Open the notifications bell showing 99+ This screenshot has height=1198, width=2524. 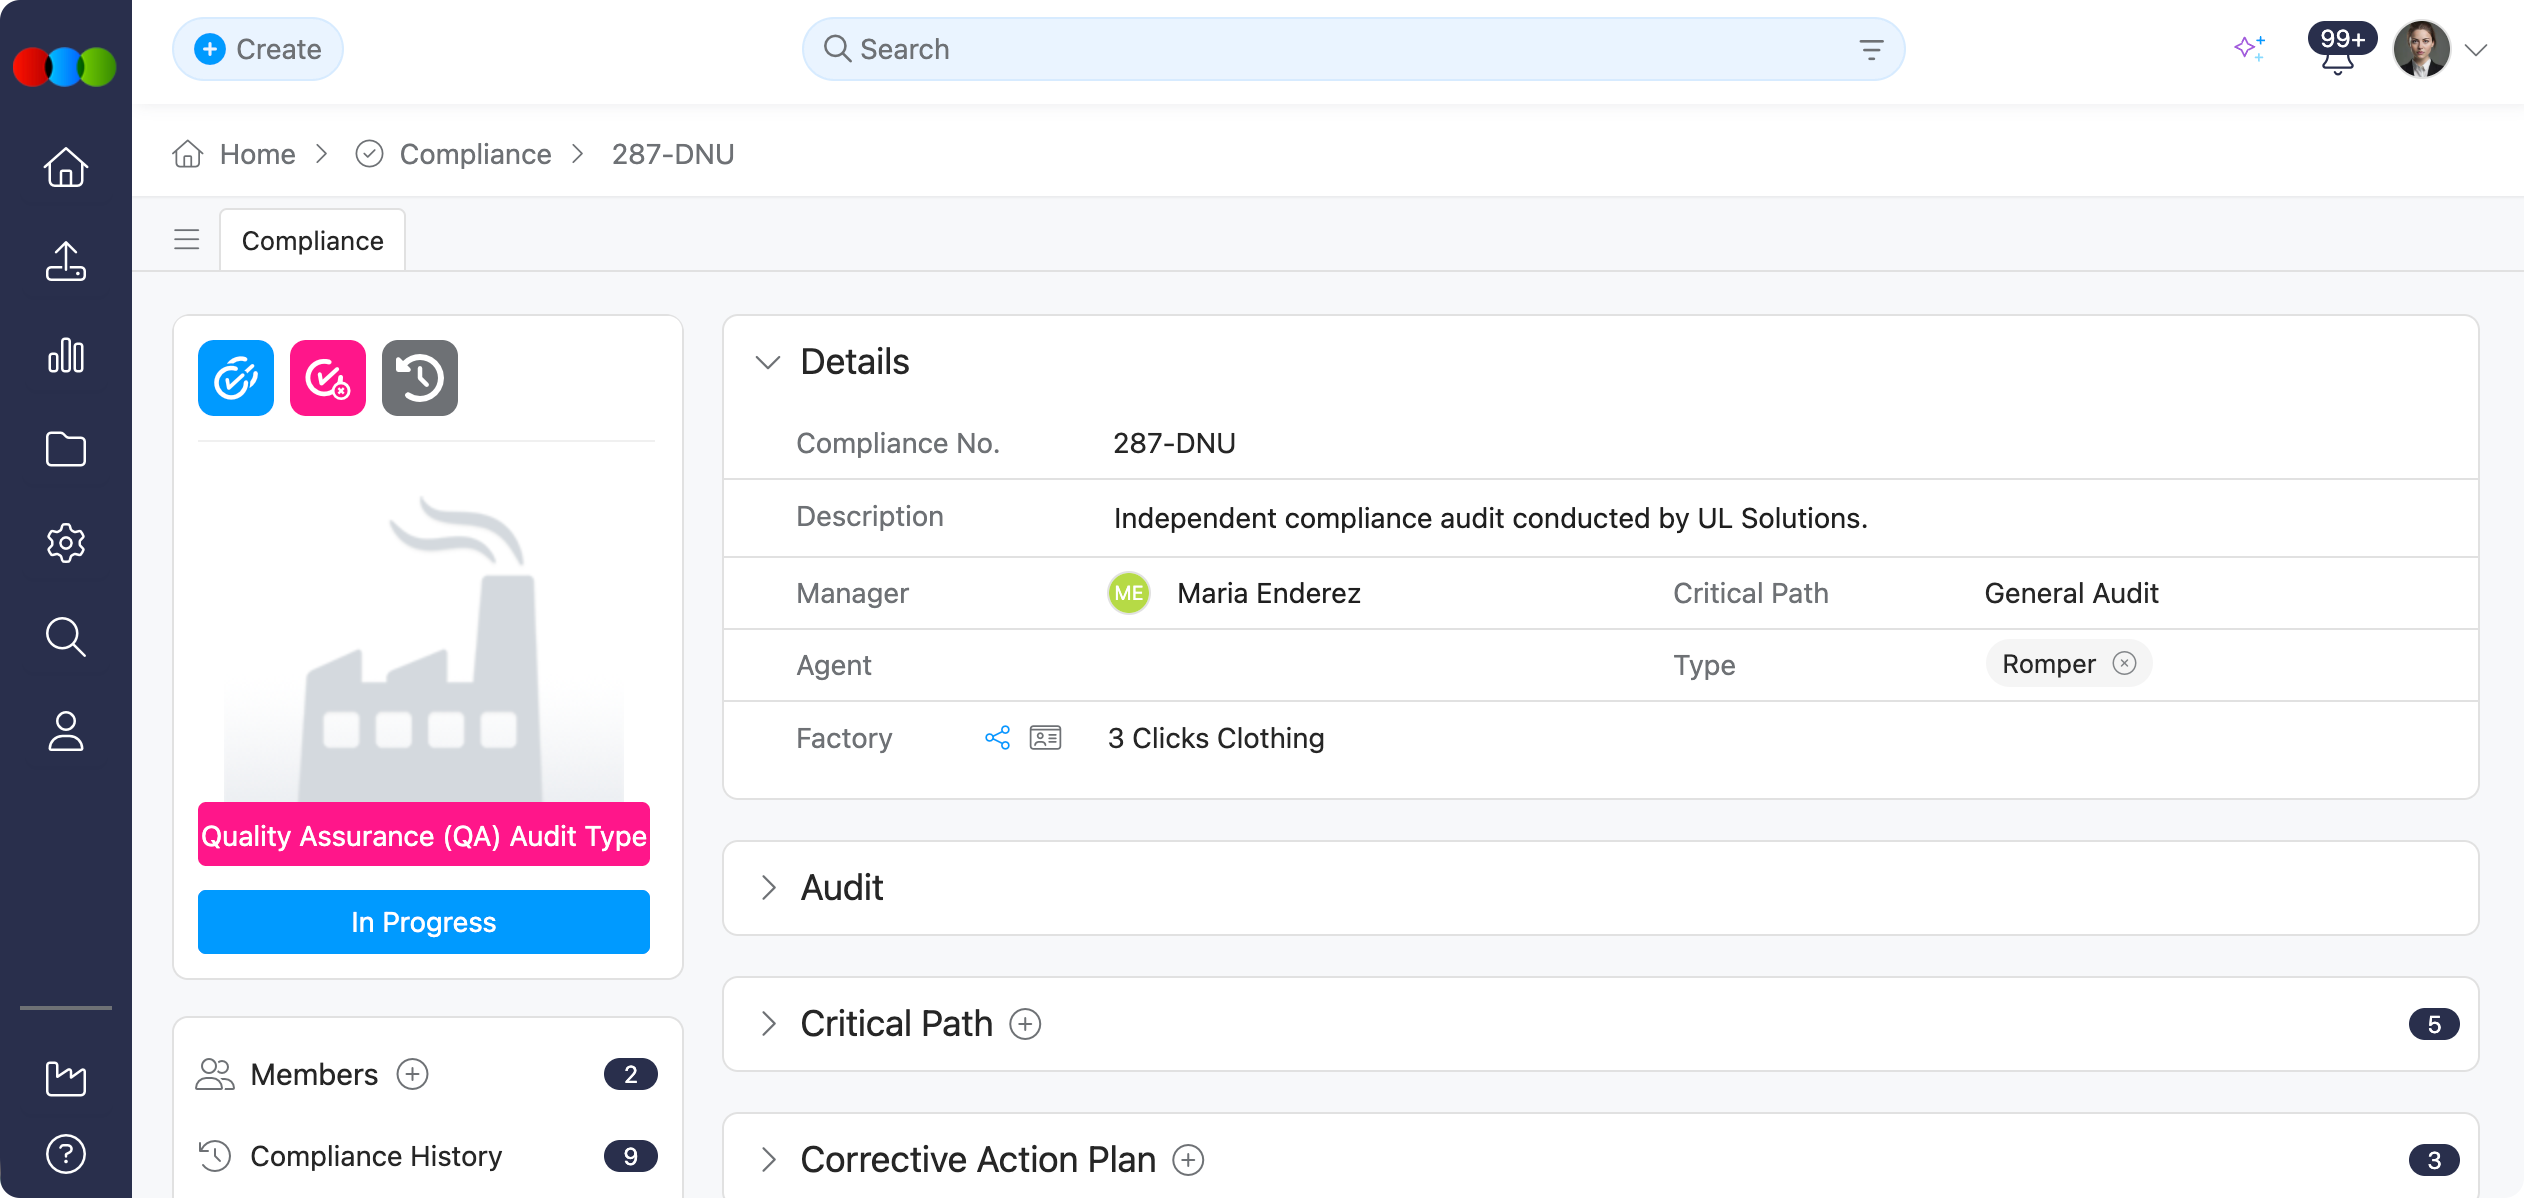point(2337,55)
